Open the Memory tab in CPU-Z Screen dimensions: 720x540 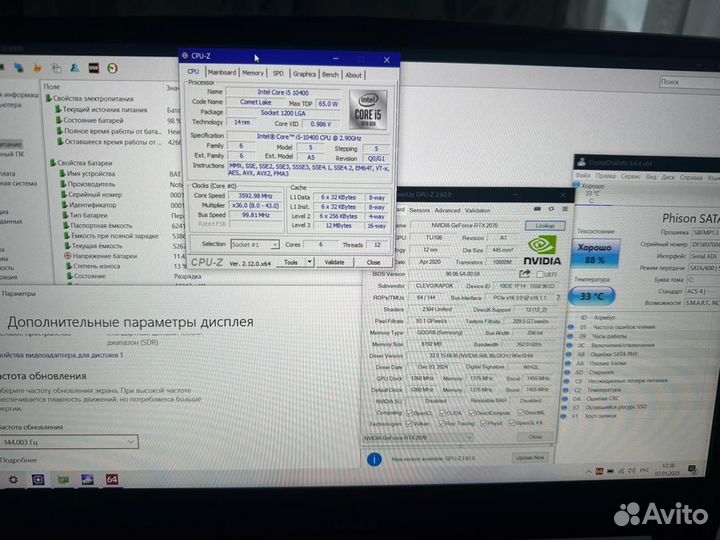[x=253, y=73]
